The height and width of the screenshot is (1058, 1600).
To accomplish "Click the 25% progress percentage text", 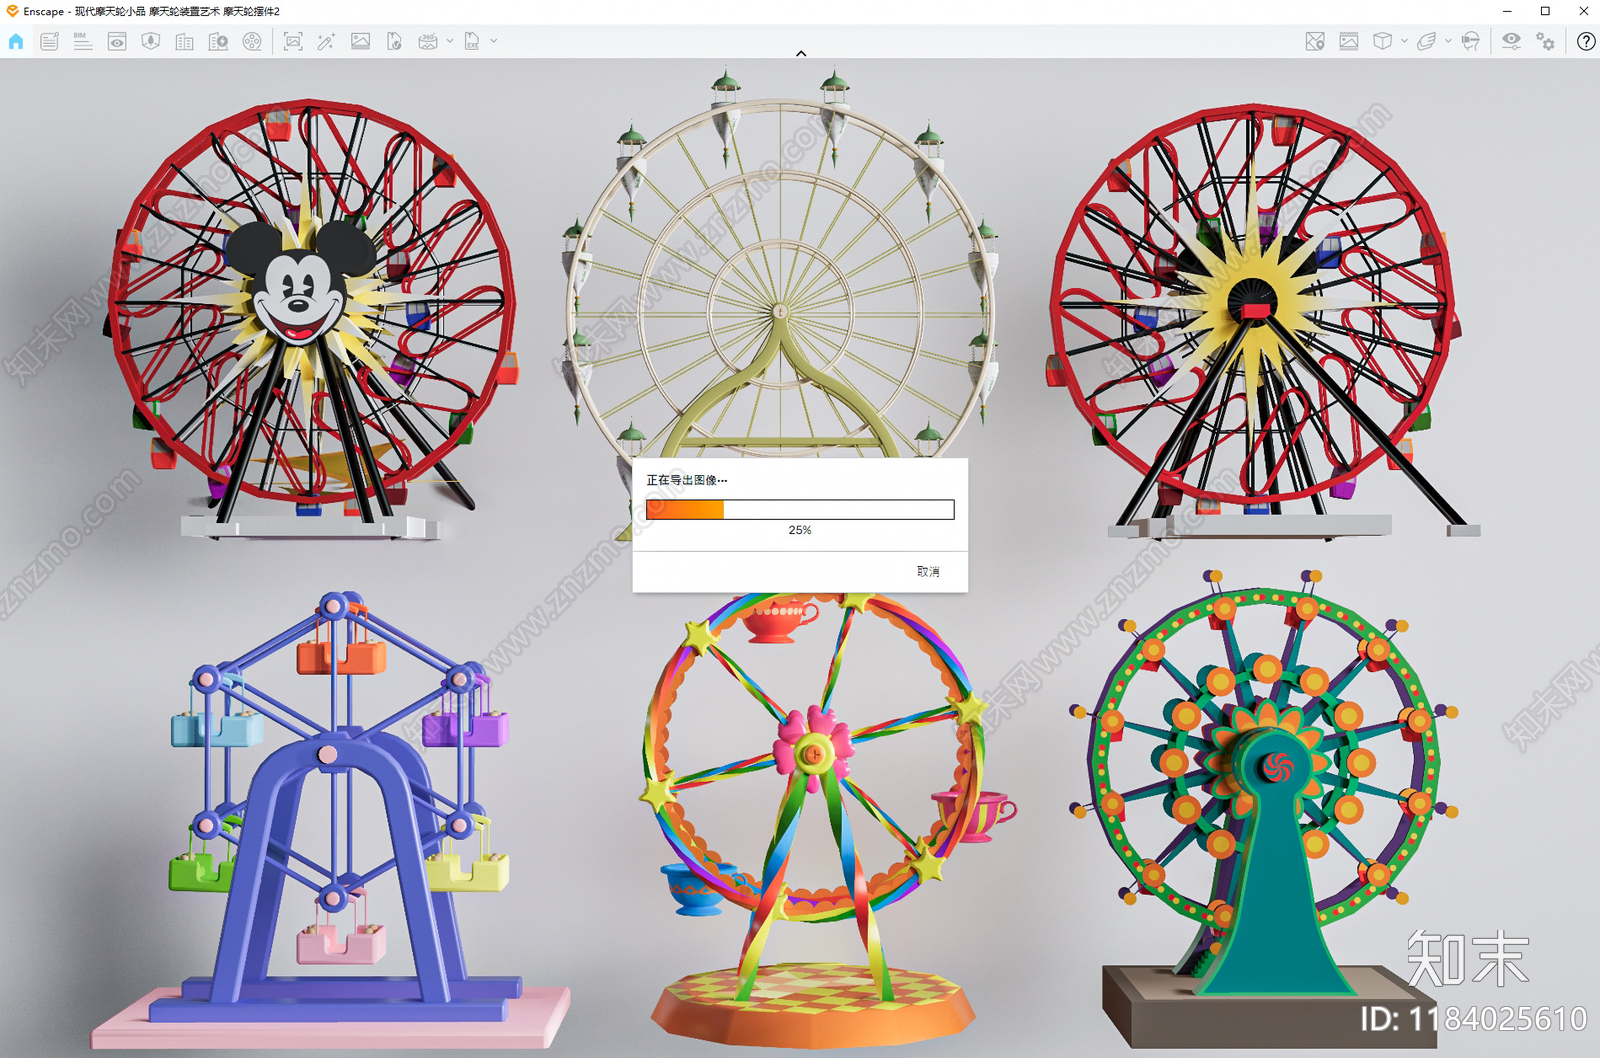I will 800,530.
